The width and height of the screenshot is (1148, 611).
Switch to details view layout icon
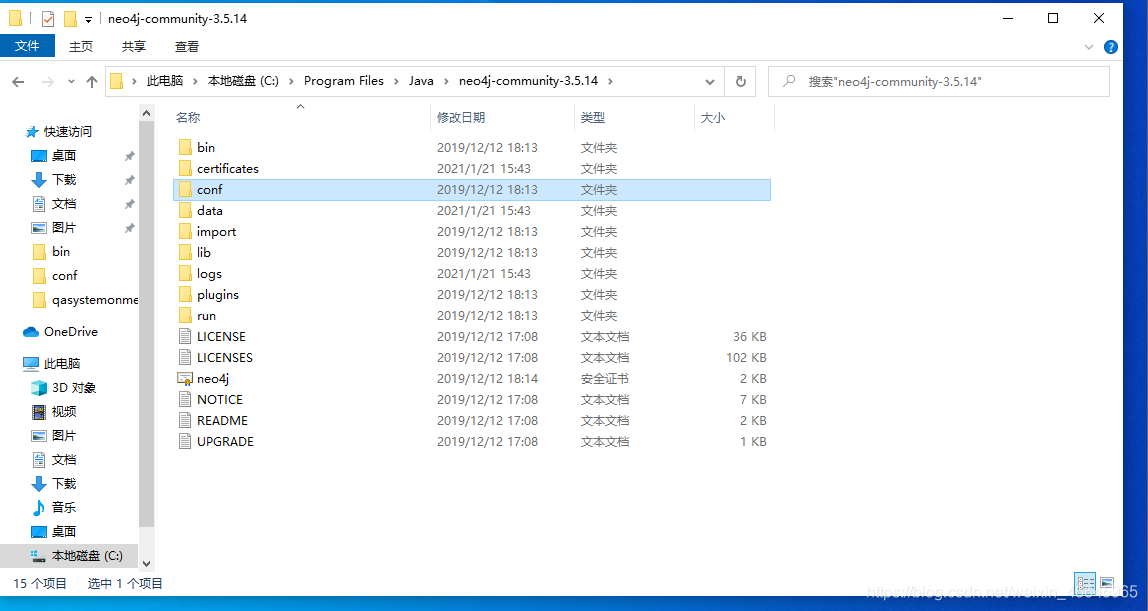[1085, 583]
